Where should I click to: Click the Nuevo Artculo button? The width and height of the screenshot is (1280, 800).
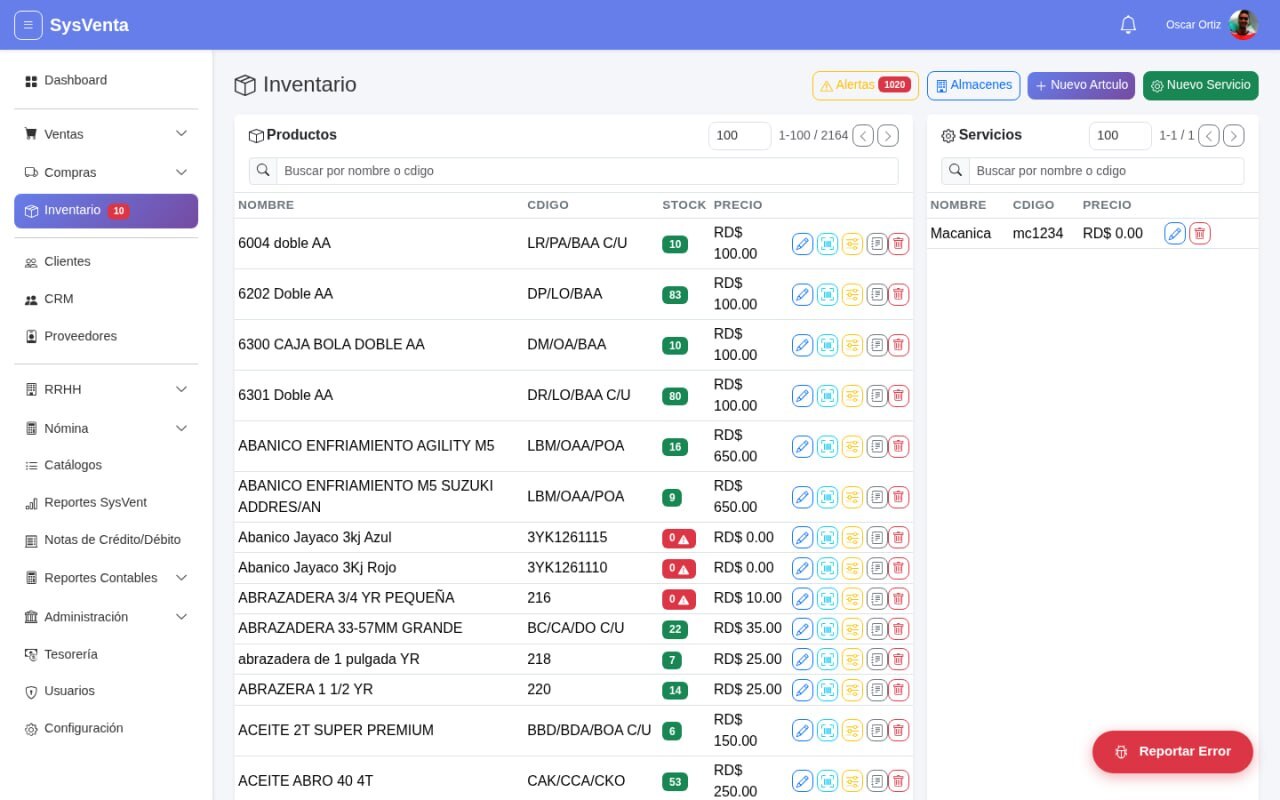coord(1081,85)
